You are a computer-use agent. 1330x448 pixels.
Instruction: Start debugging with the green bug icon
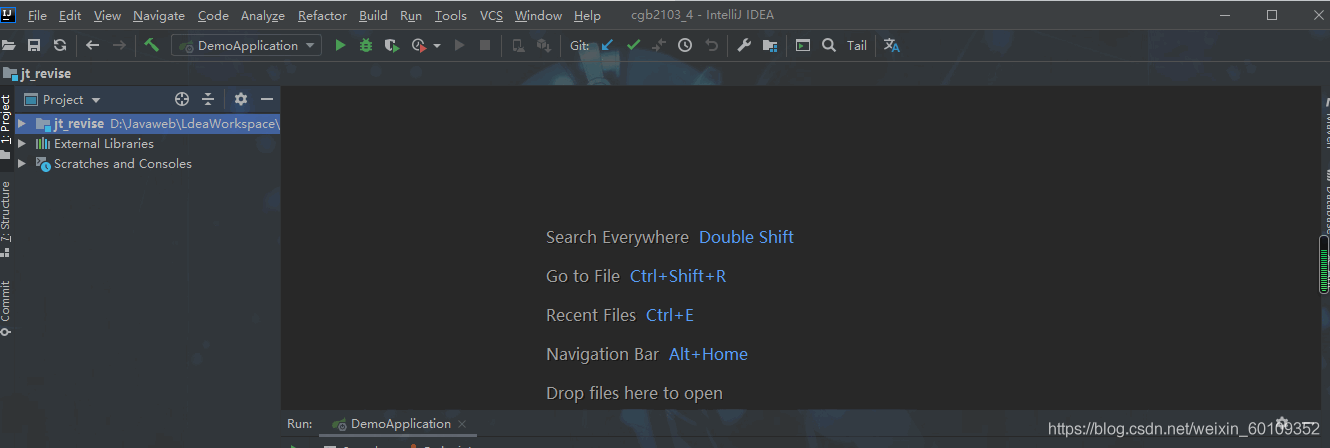pyautogui.click(x=366, y=45)
